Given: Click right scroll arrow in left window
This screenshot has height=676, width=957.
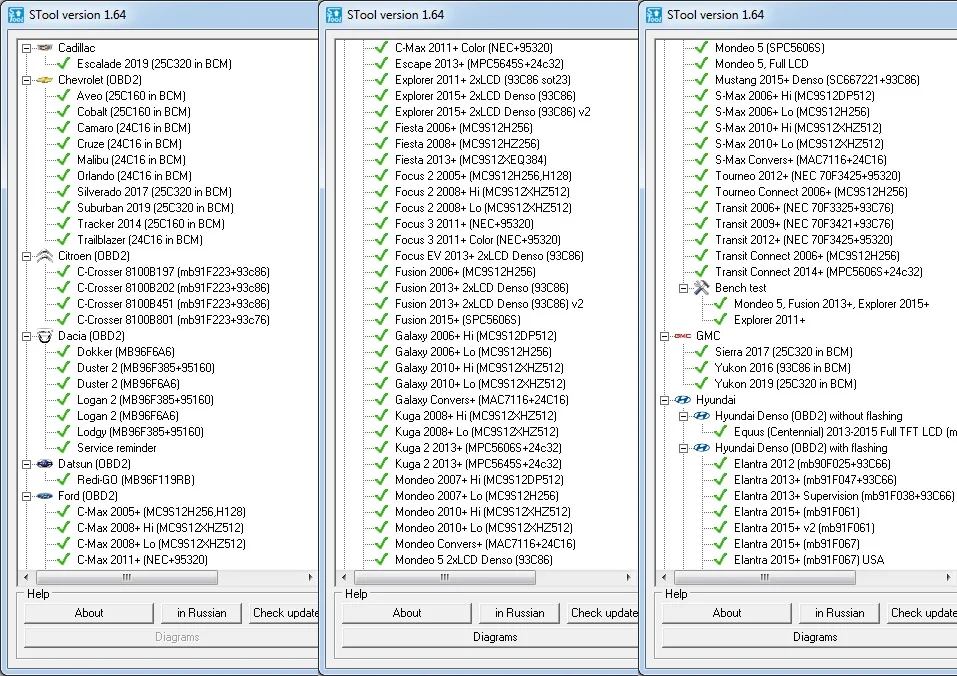Looking at the screenshot, I should pyautogui.click(x=310, y=577).
